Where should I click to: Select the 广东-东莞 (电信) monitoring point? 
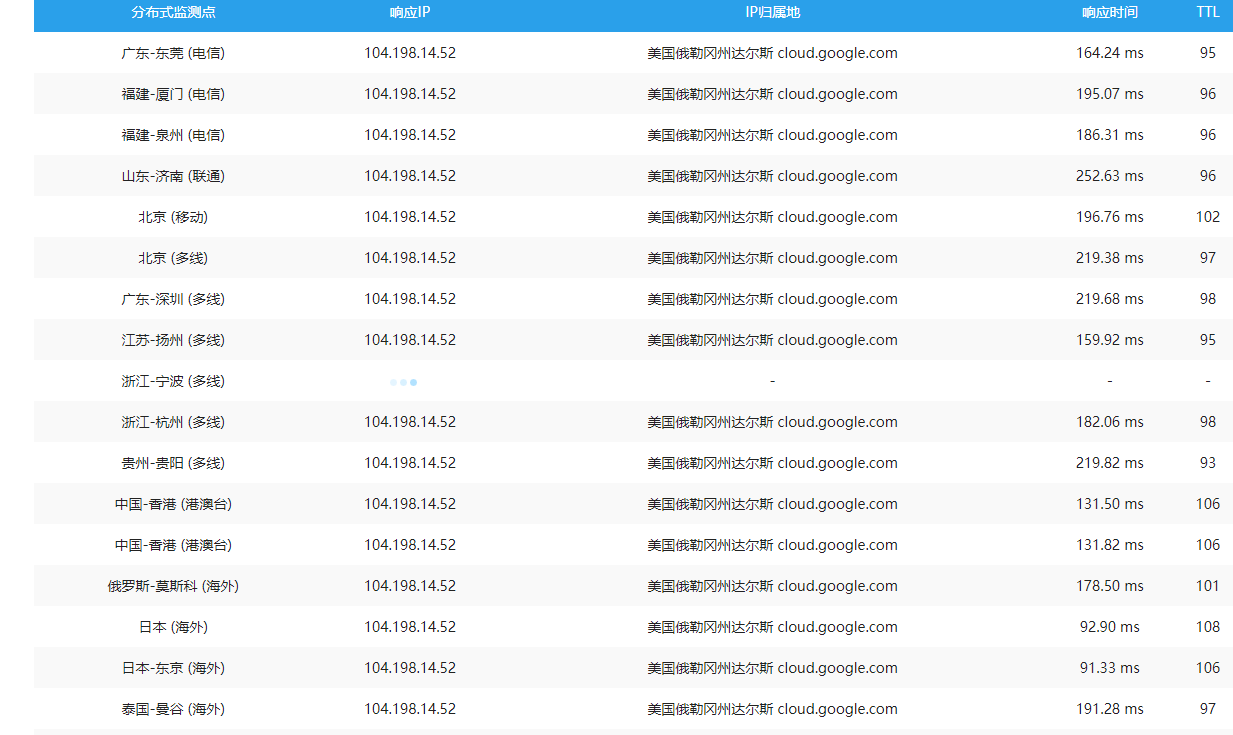(x=173, y=53)
